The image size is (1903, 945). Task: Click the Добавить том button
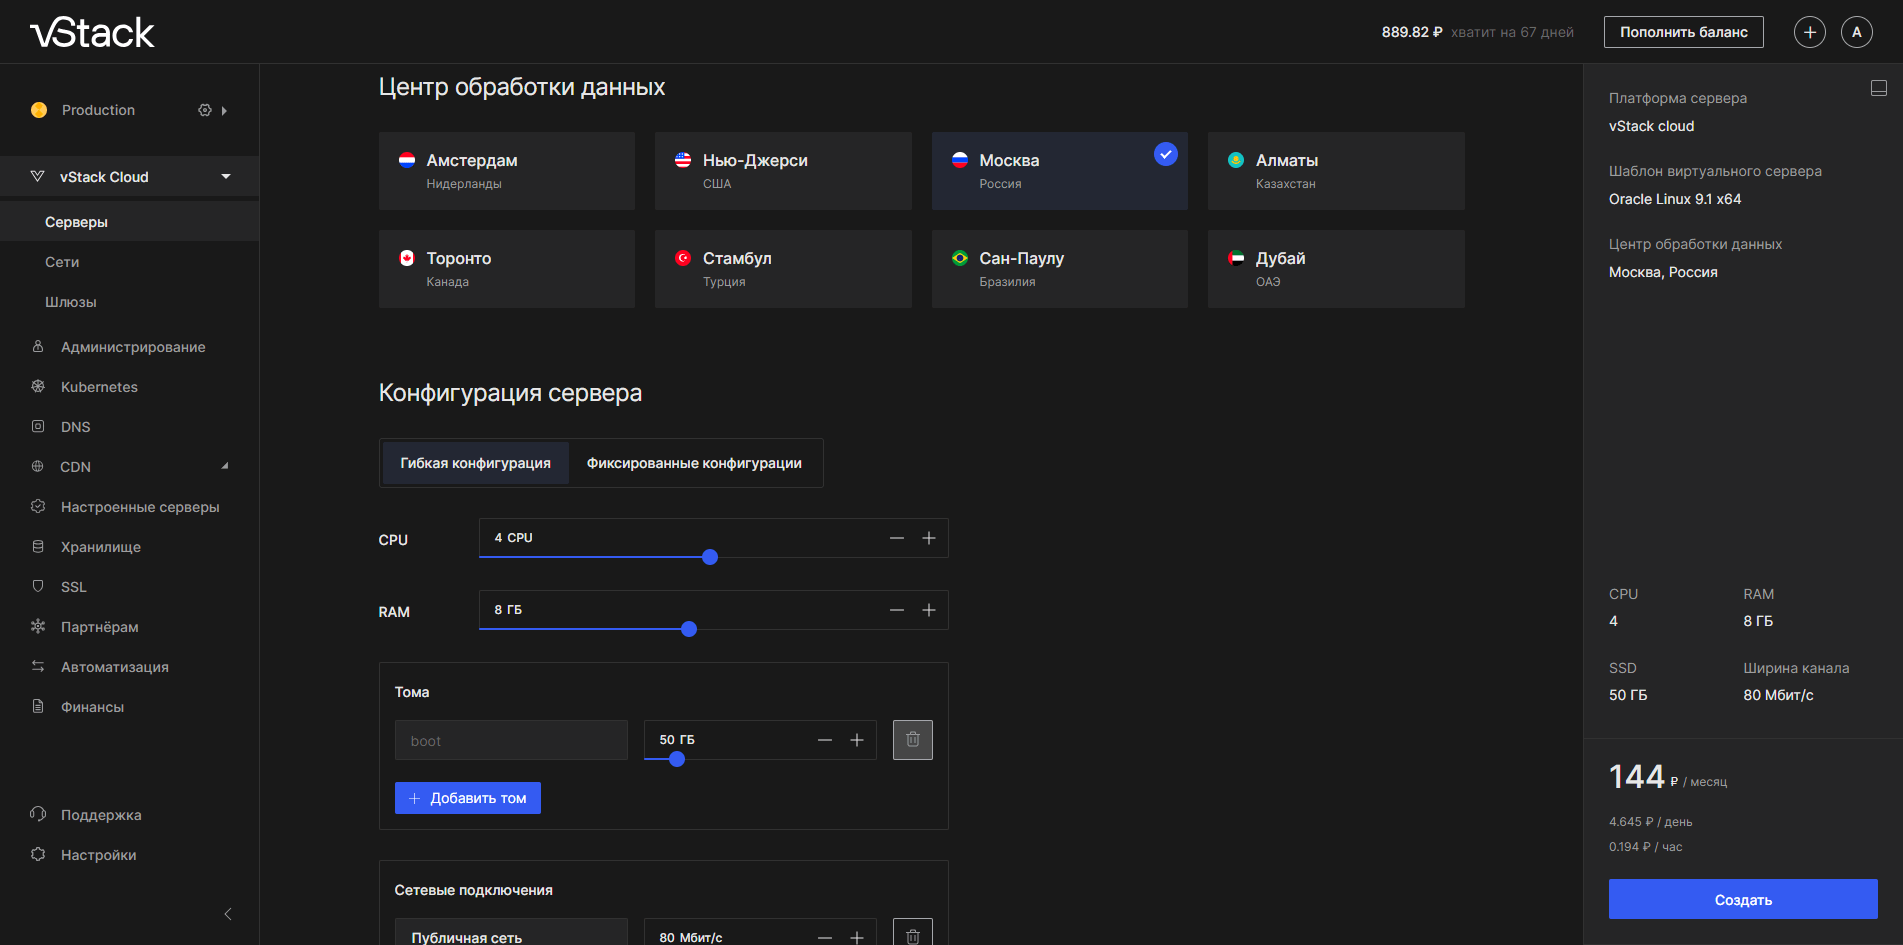pyautogui.click(x=467, y=798)
